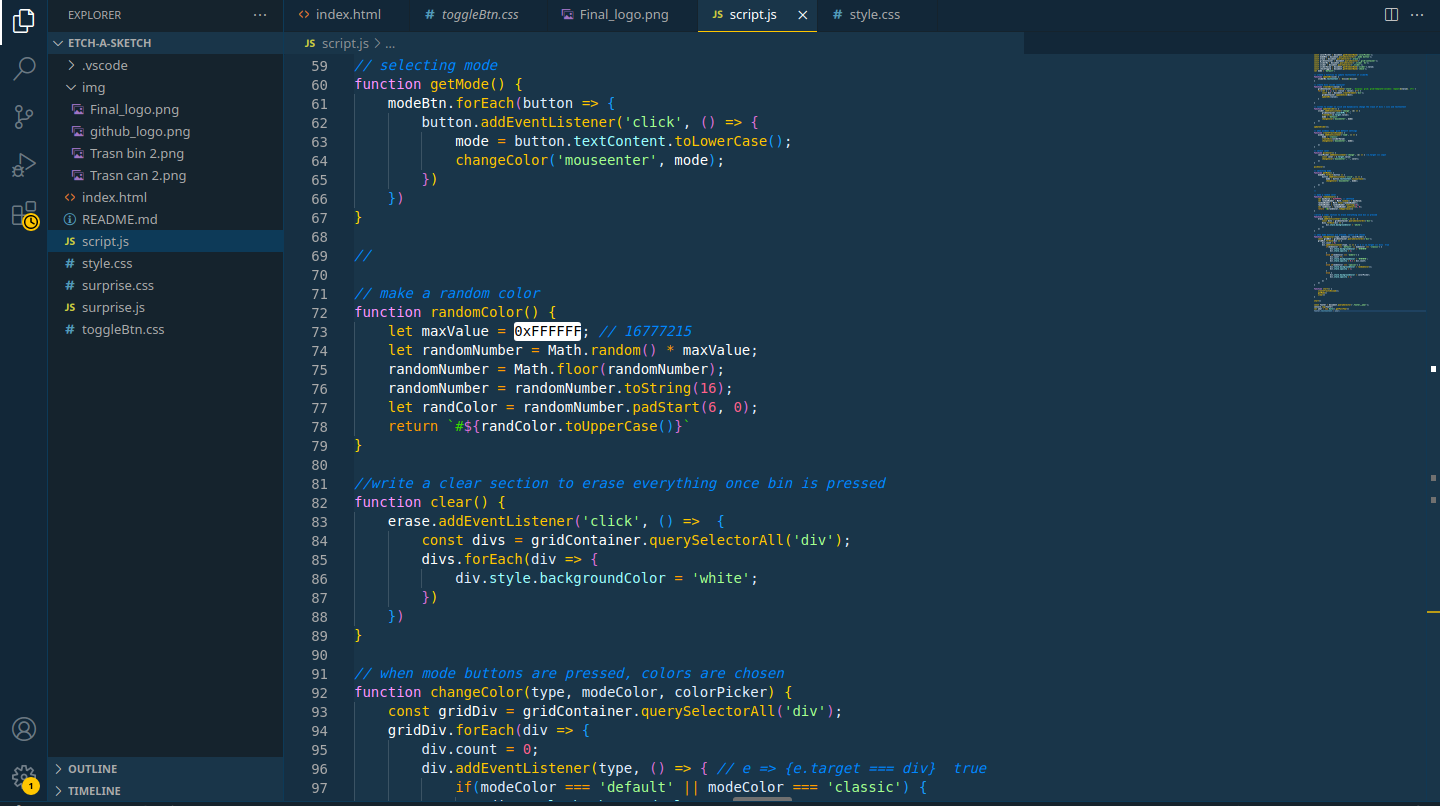Open the Source Control view
This screenshot has height=806, width=1440.
24,117
